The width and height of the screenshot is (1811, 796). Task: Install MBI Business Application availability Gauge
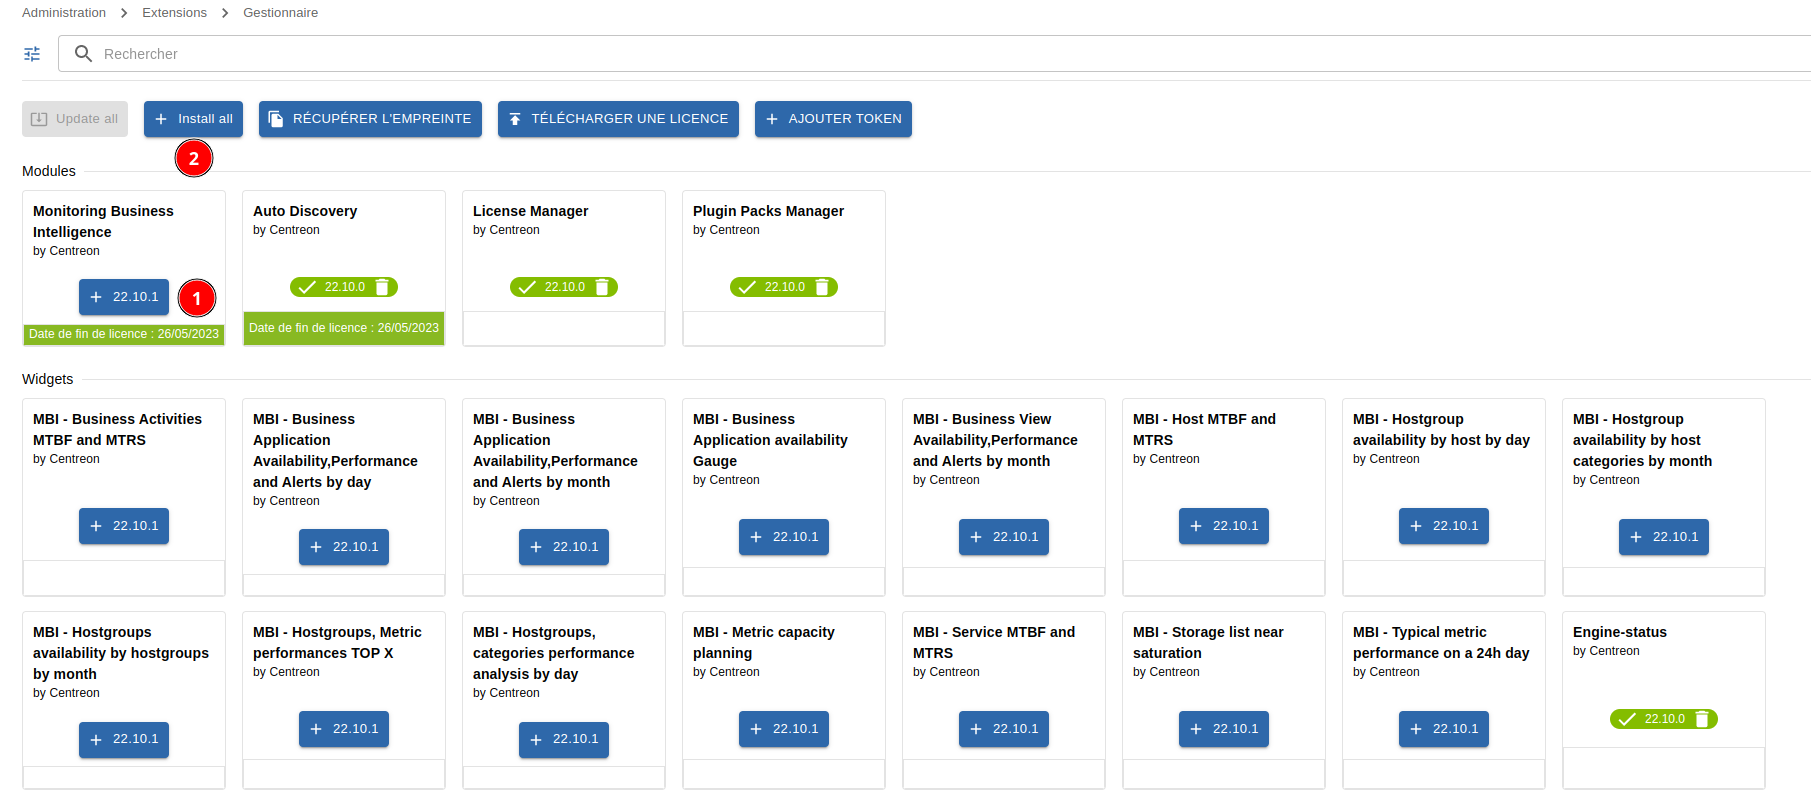pyautogui.click(x=784, y=537)
